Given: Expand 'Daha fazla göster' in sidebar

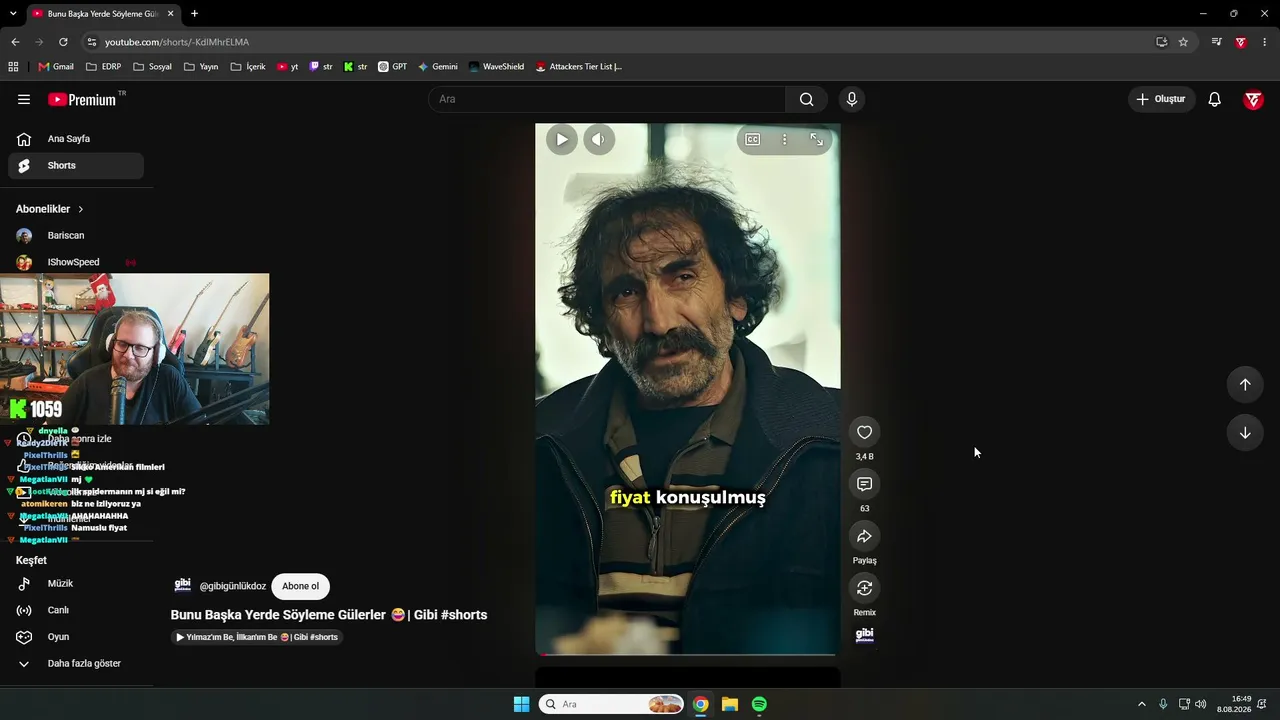Looking at the screenshot, I should pyautogui.click(x=76, y=664).
